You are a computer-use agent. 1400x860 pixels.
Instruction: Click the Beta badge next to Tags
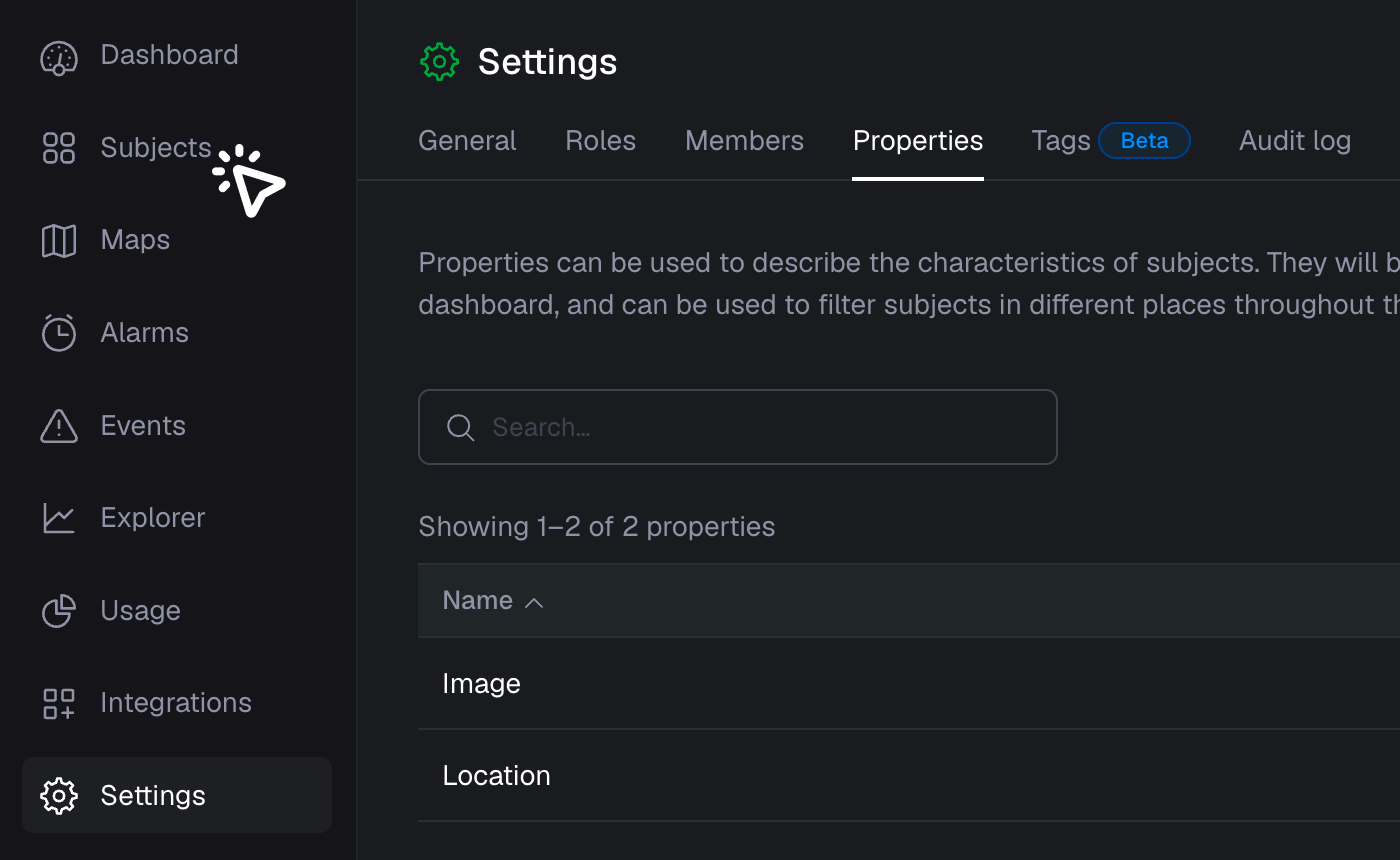click(x=1144, y=141)
